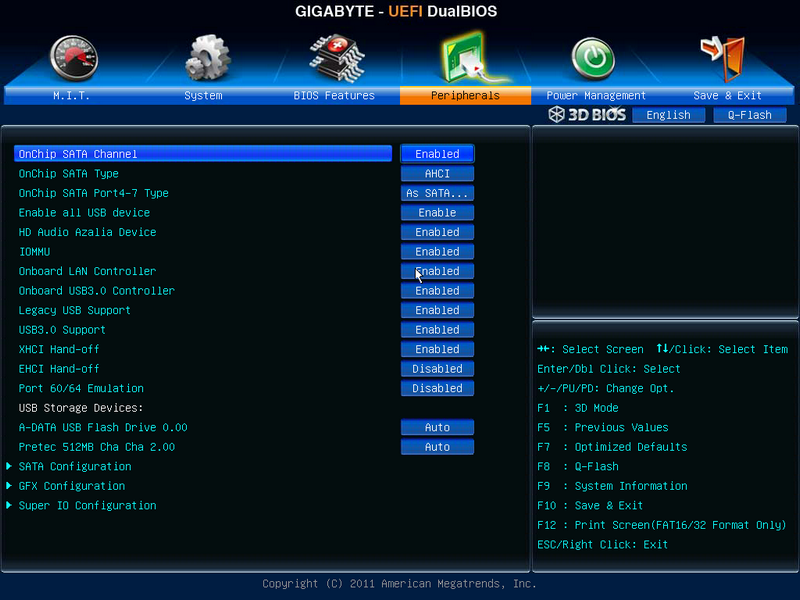Click the Q-Flash button
Image resolution: width=800 pixels, height=600 pixels.
749,115
